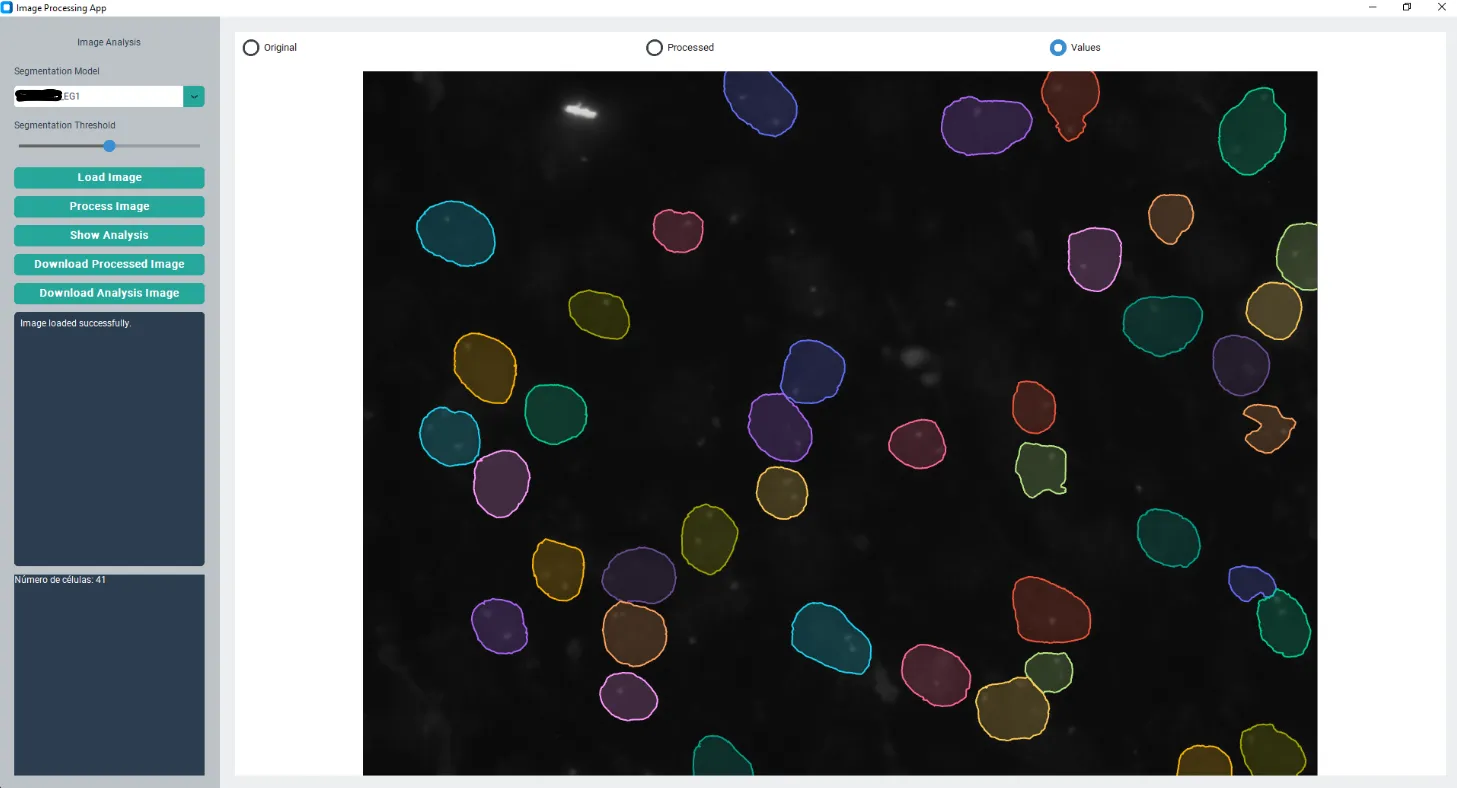This screenshot has width=1457, height=788.
Task: Click the segmented cell image canvas
Action: (x=840, y=420)
